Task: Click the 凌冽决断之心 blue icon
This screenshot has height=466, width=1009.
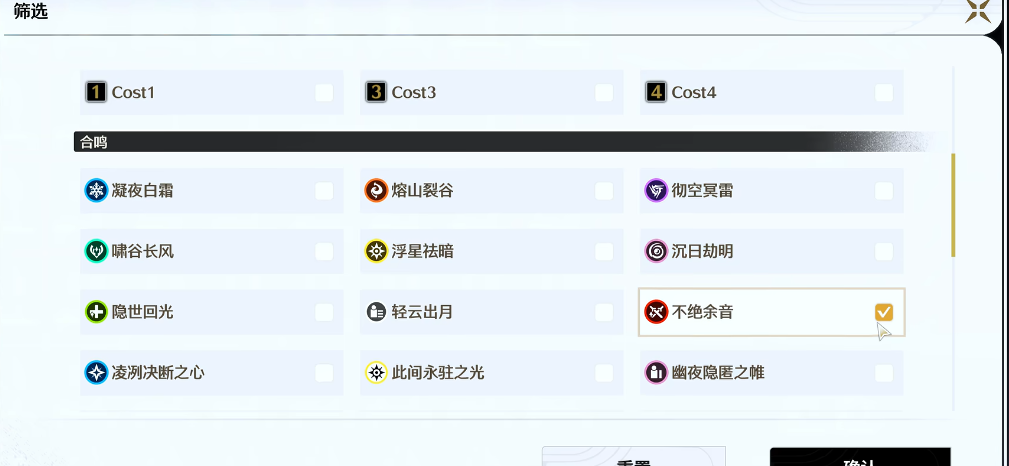Action: coord(96,373)
